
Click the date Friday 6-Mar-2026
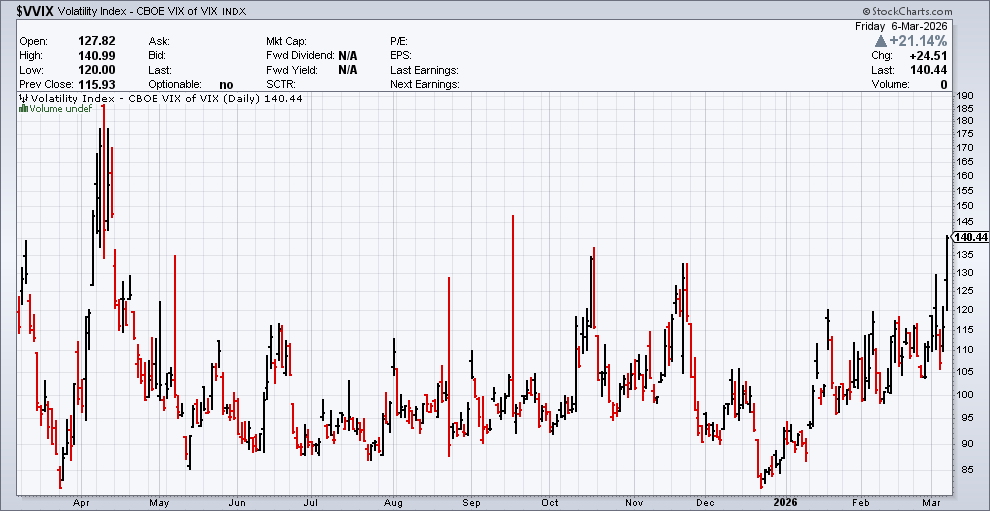point(901,27)
